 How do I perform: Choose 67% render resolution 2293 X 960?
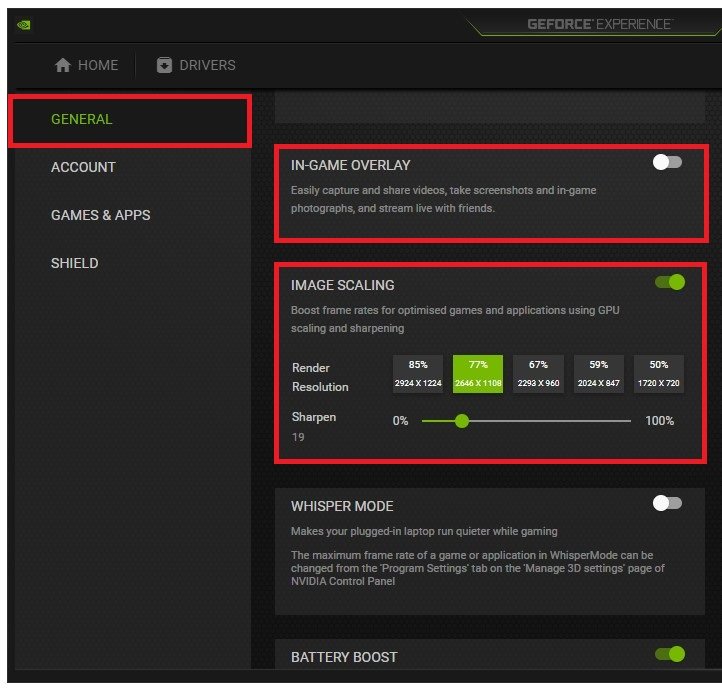(x=538, y=374)
